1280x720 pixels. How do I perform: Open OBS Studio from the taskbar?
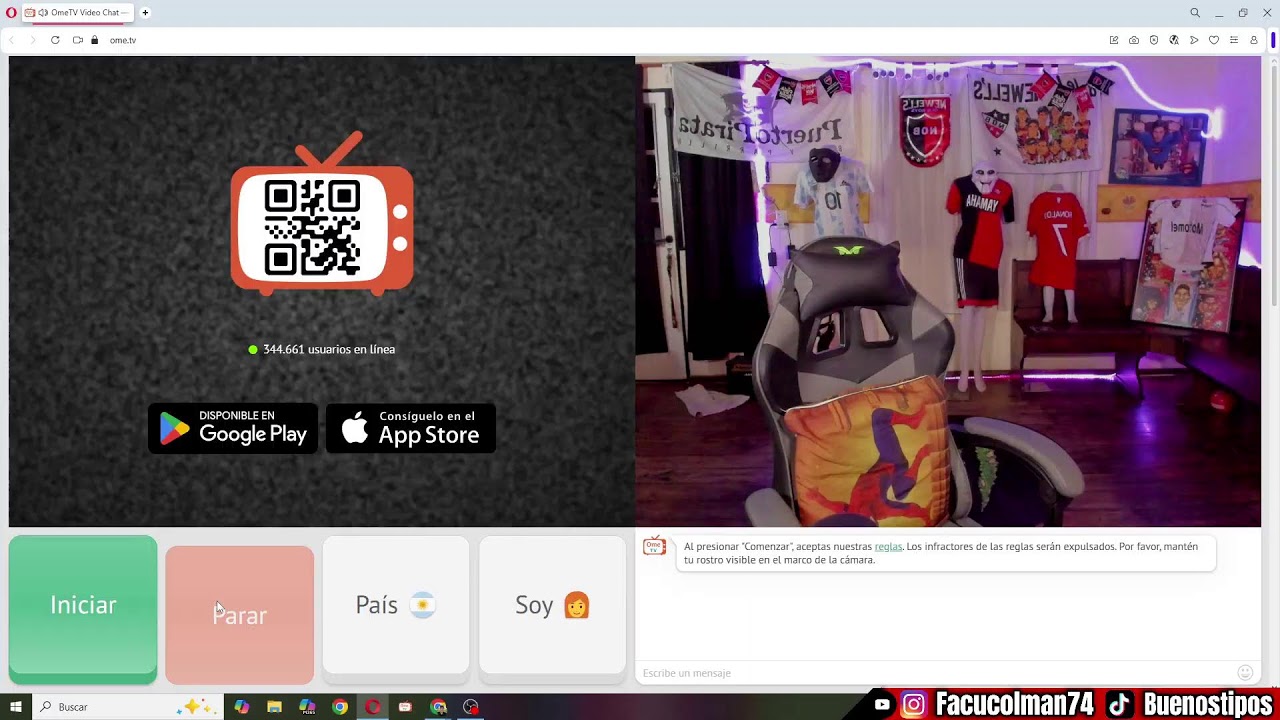(x=471, y=707)
